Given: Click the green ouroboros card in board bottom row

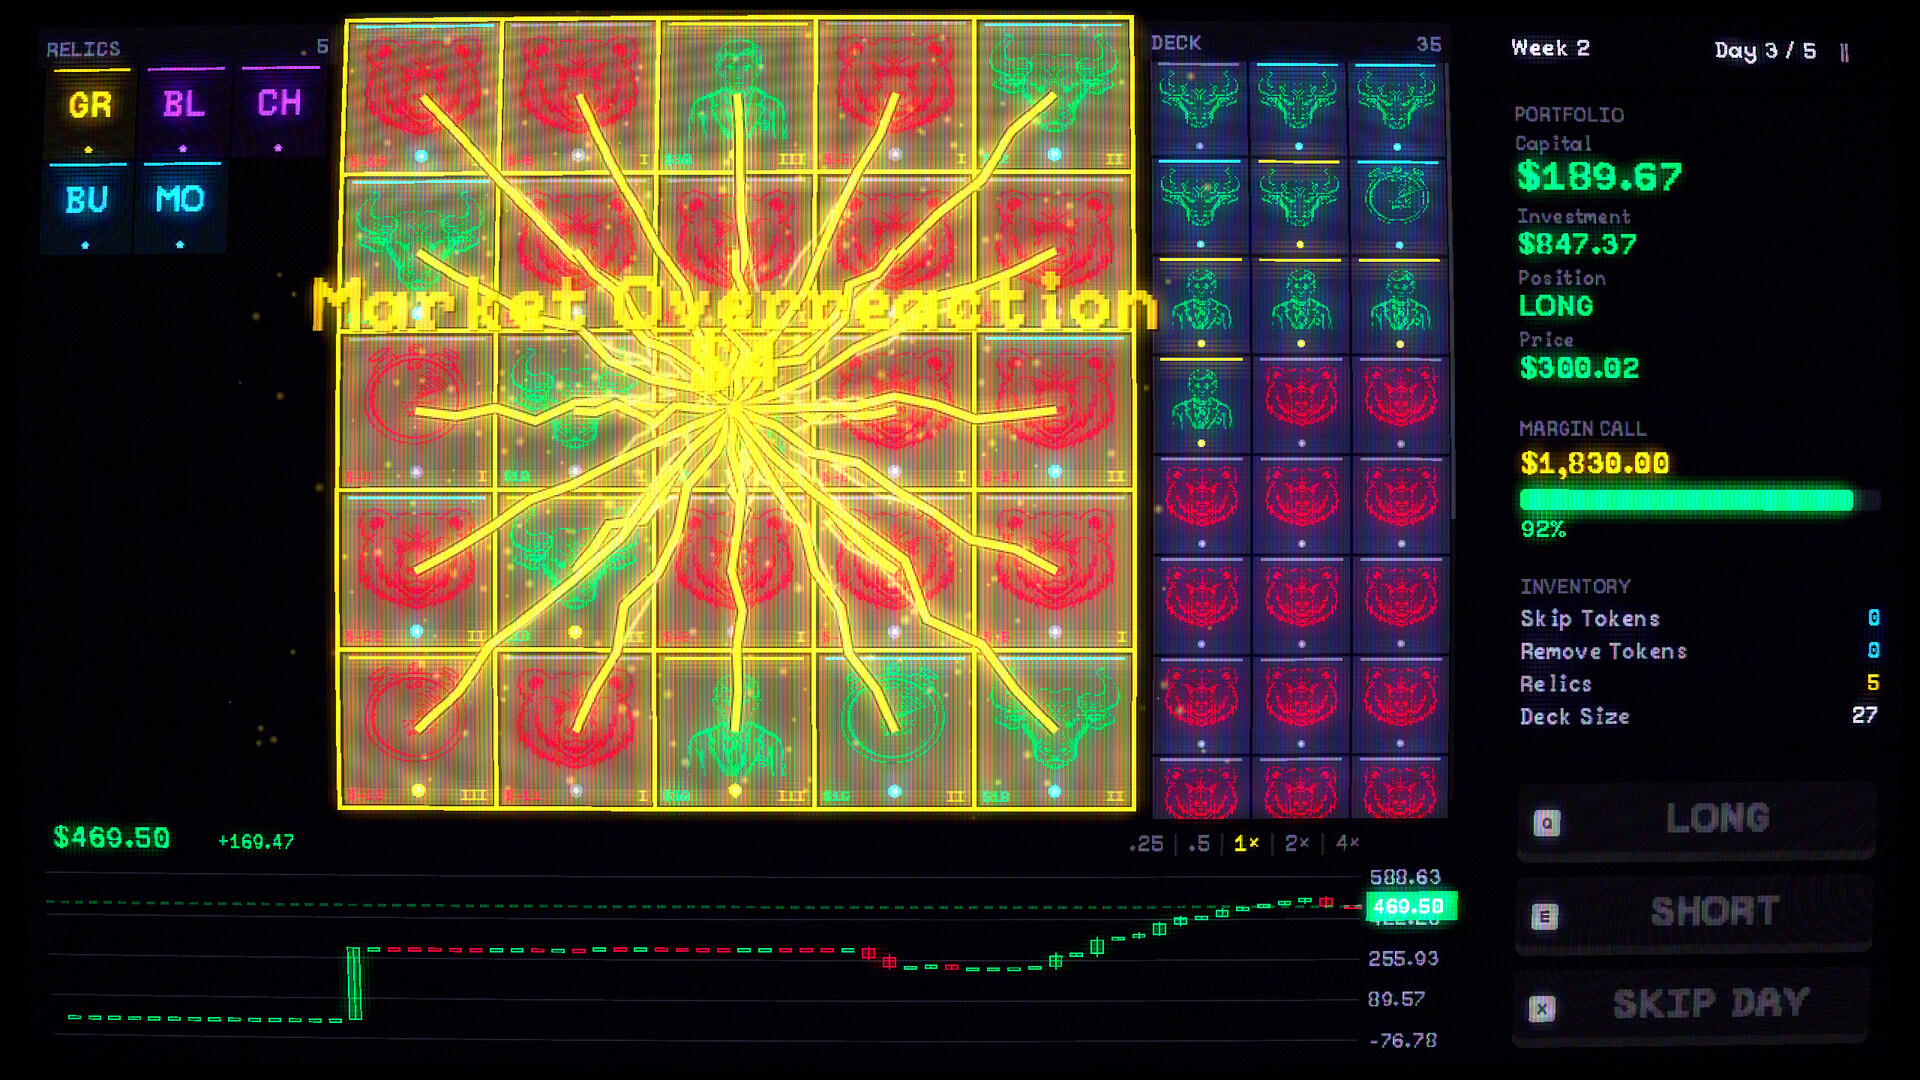Looking at the screenshot, I should pos(893,730).
